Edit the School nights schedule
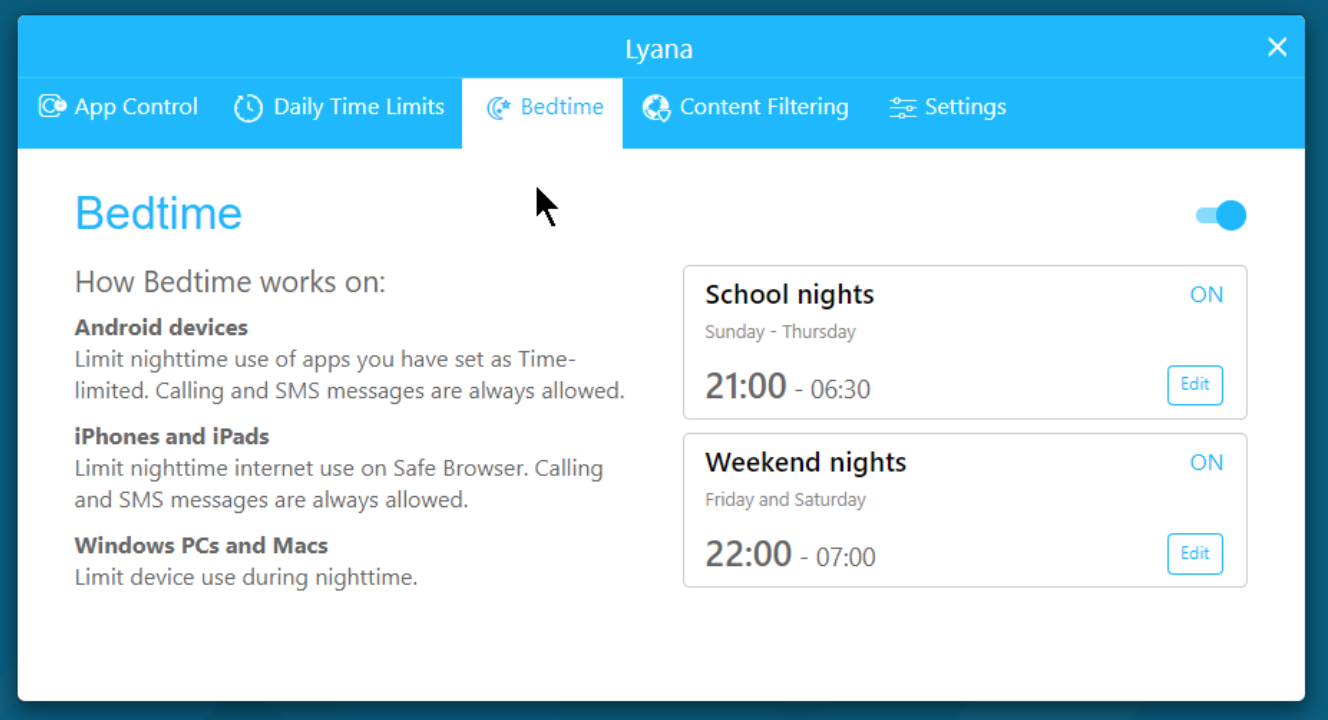The image size is (1328, 720). (x=1195, y=385)
